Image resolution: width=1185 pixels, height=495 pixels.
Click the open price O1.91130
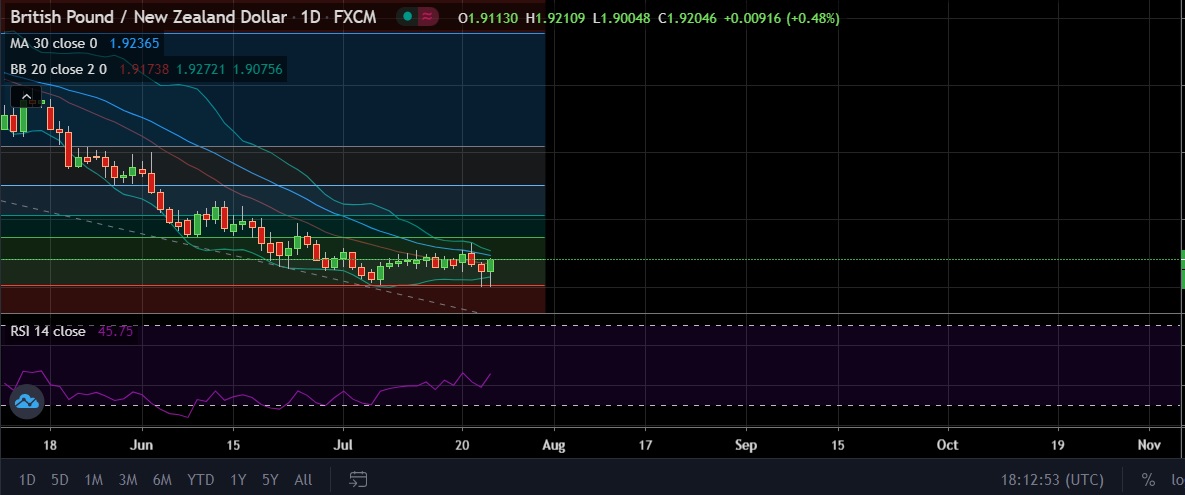tap(488, 17)
